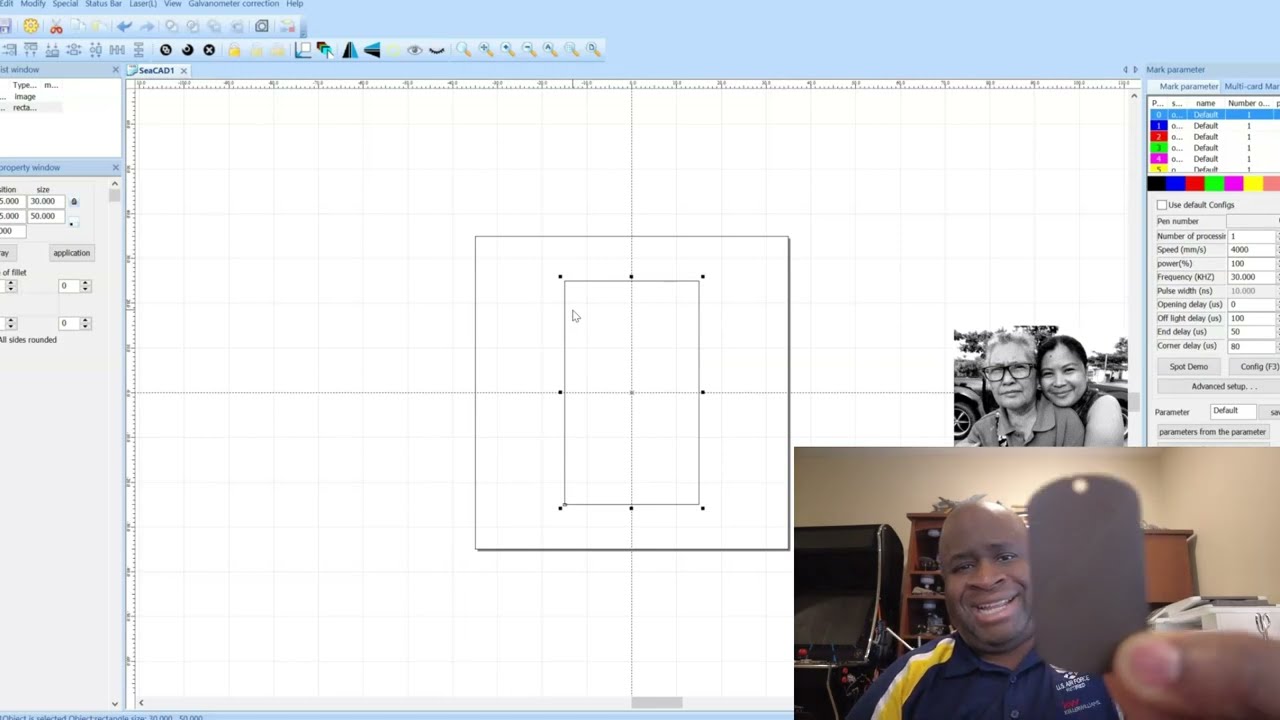Toggle the size aspect lock icon

click(x=73, y=202)
